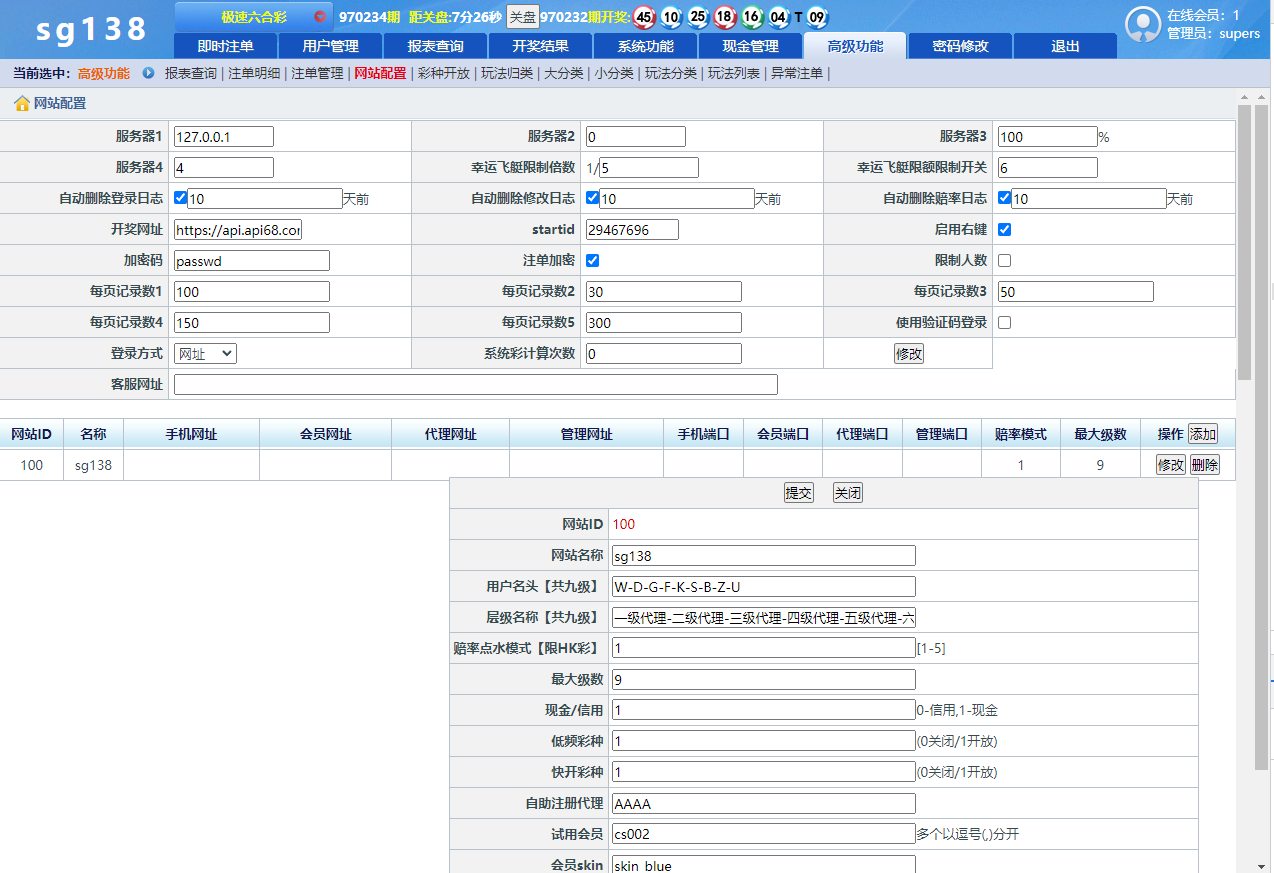The height and width of the screenshot is (873, 1274).
Task: Click the lottery ball numbered 09
Action: (817, 17)
